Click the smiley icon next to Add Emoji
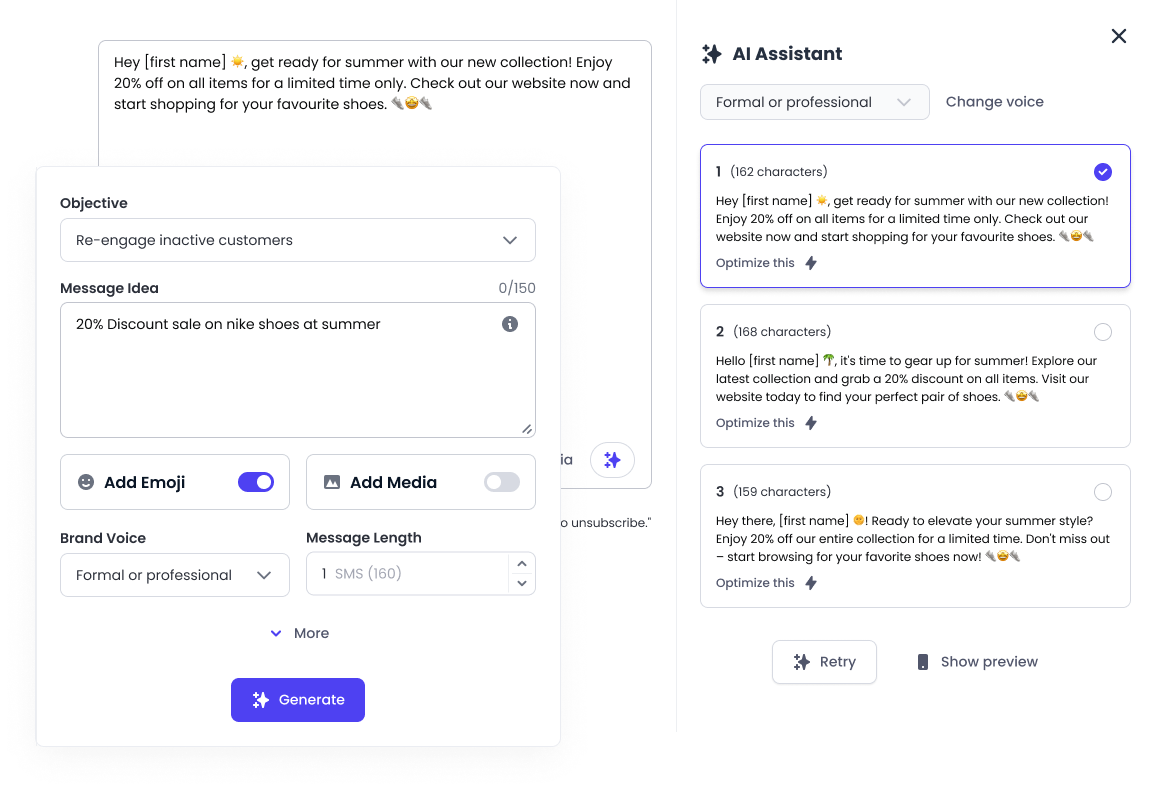1155x792 pixels. 88,482
